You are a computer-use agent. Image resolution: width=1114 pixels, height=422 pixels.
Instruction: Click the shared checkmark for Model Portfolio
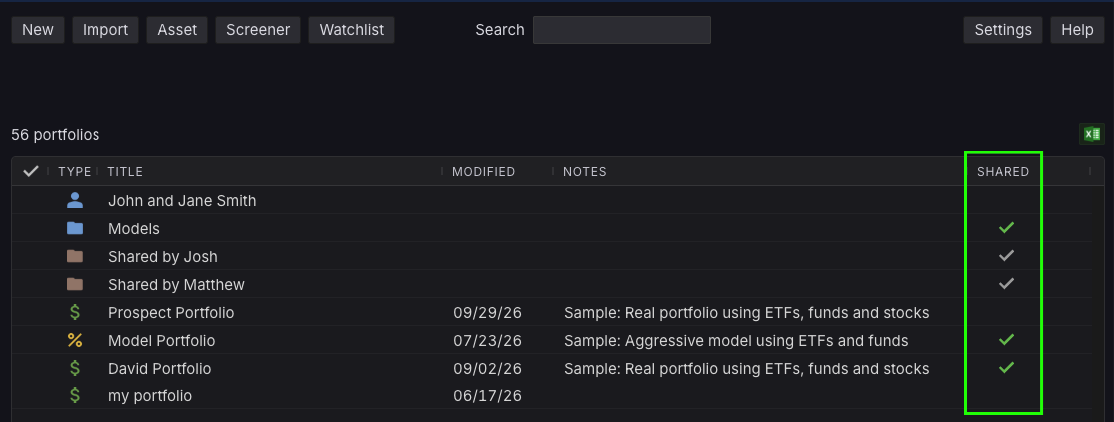[1006, 340]
